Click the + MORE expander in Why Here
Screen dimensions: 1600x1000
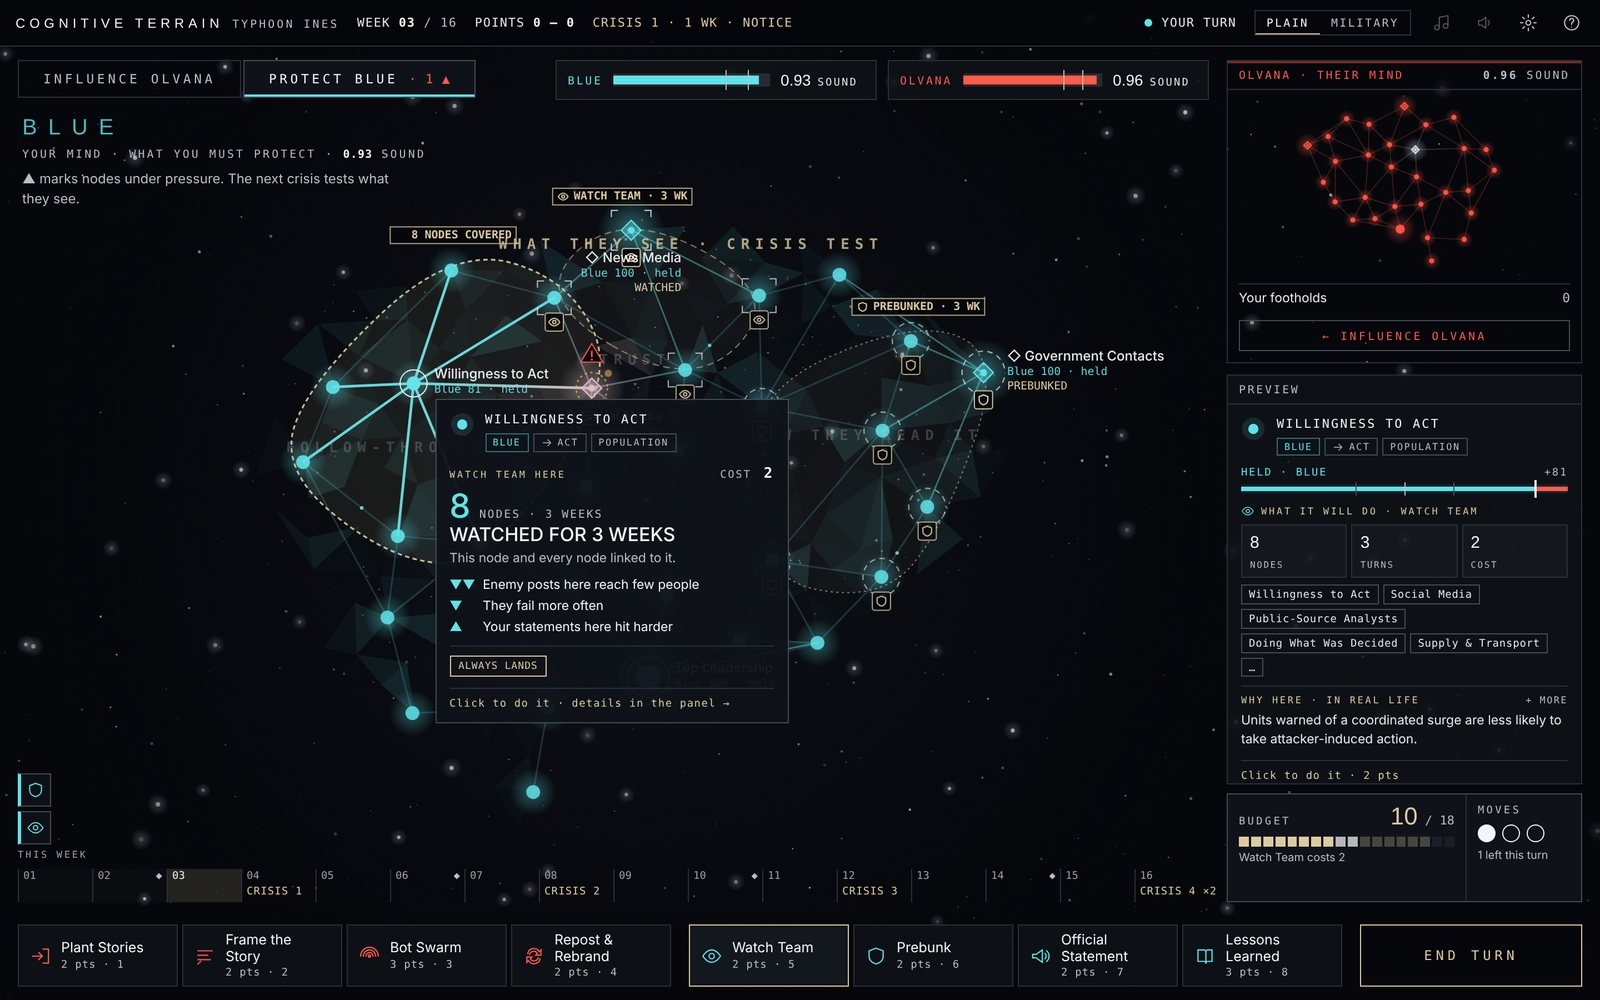coord(1546,700)
